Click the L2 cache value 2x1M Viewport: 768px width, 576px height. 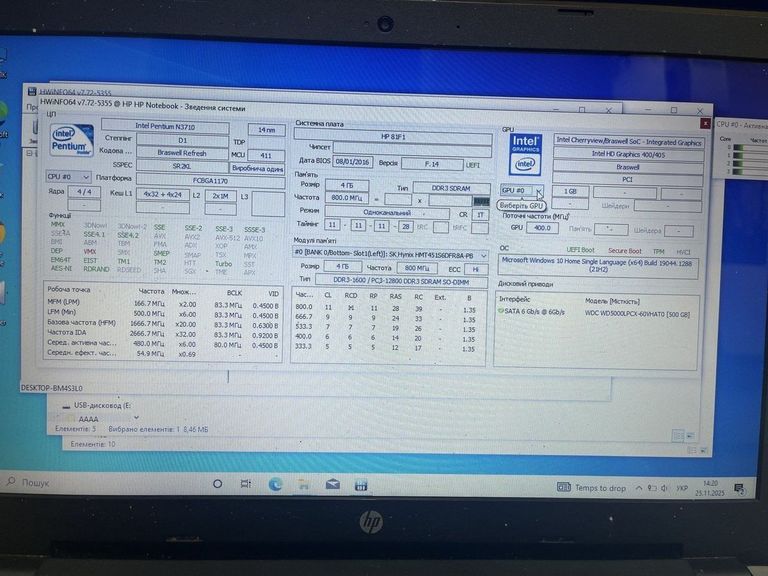(x=220, y=195)
